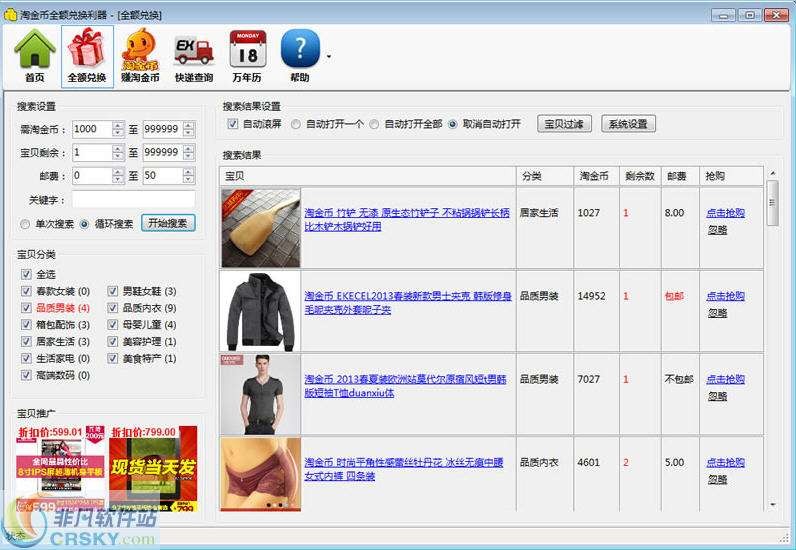
Task: Click the results list scrollbar thumb
Action: point(773,203)
